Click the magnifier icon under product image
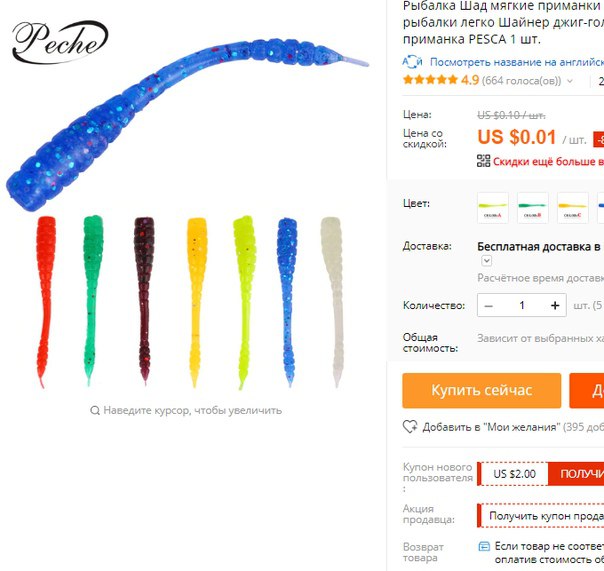This screenshot has height=571, width=604. click(x=95, y=410)
